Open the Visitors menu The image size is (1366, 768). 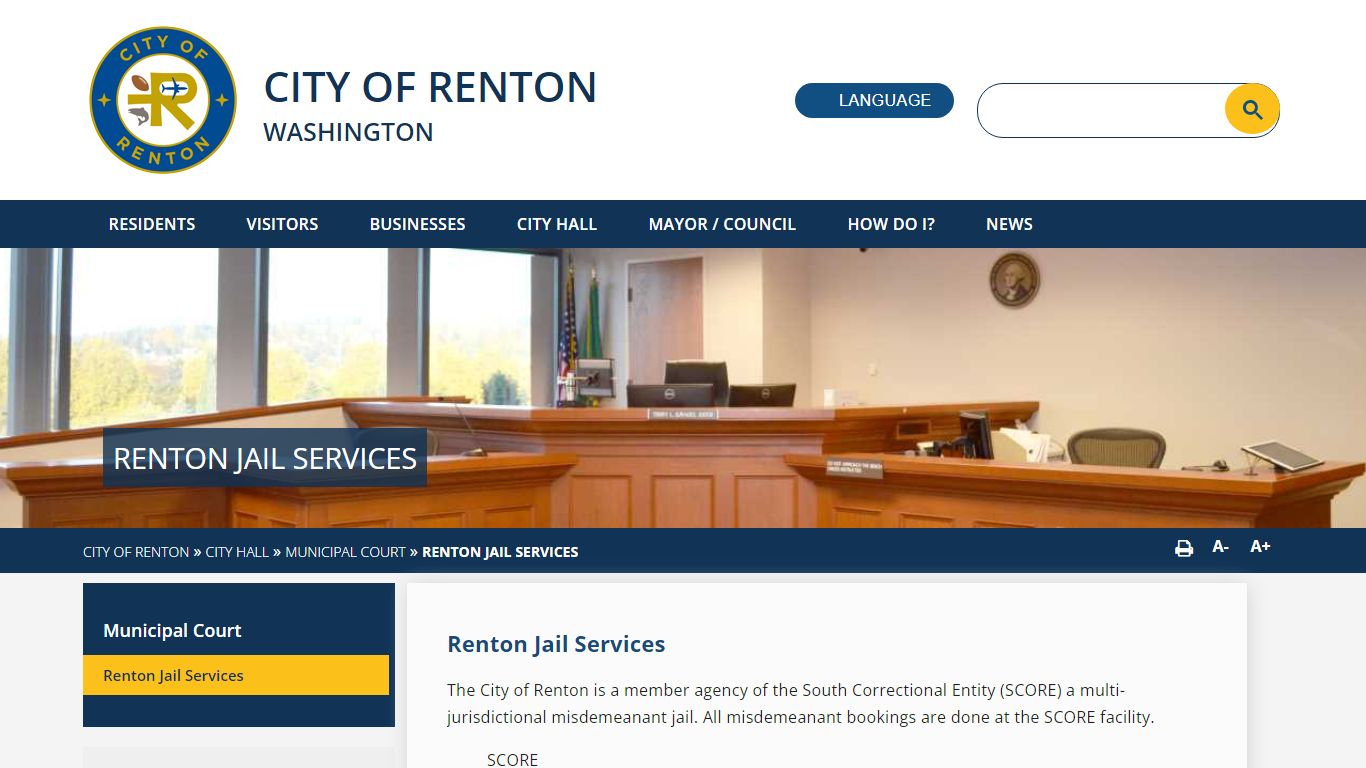282,224
